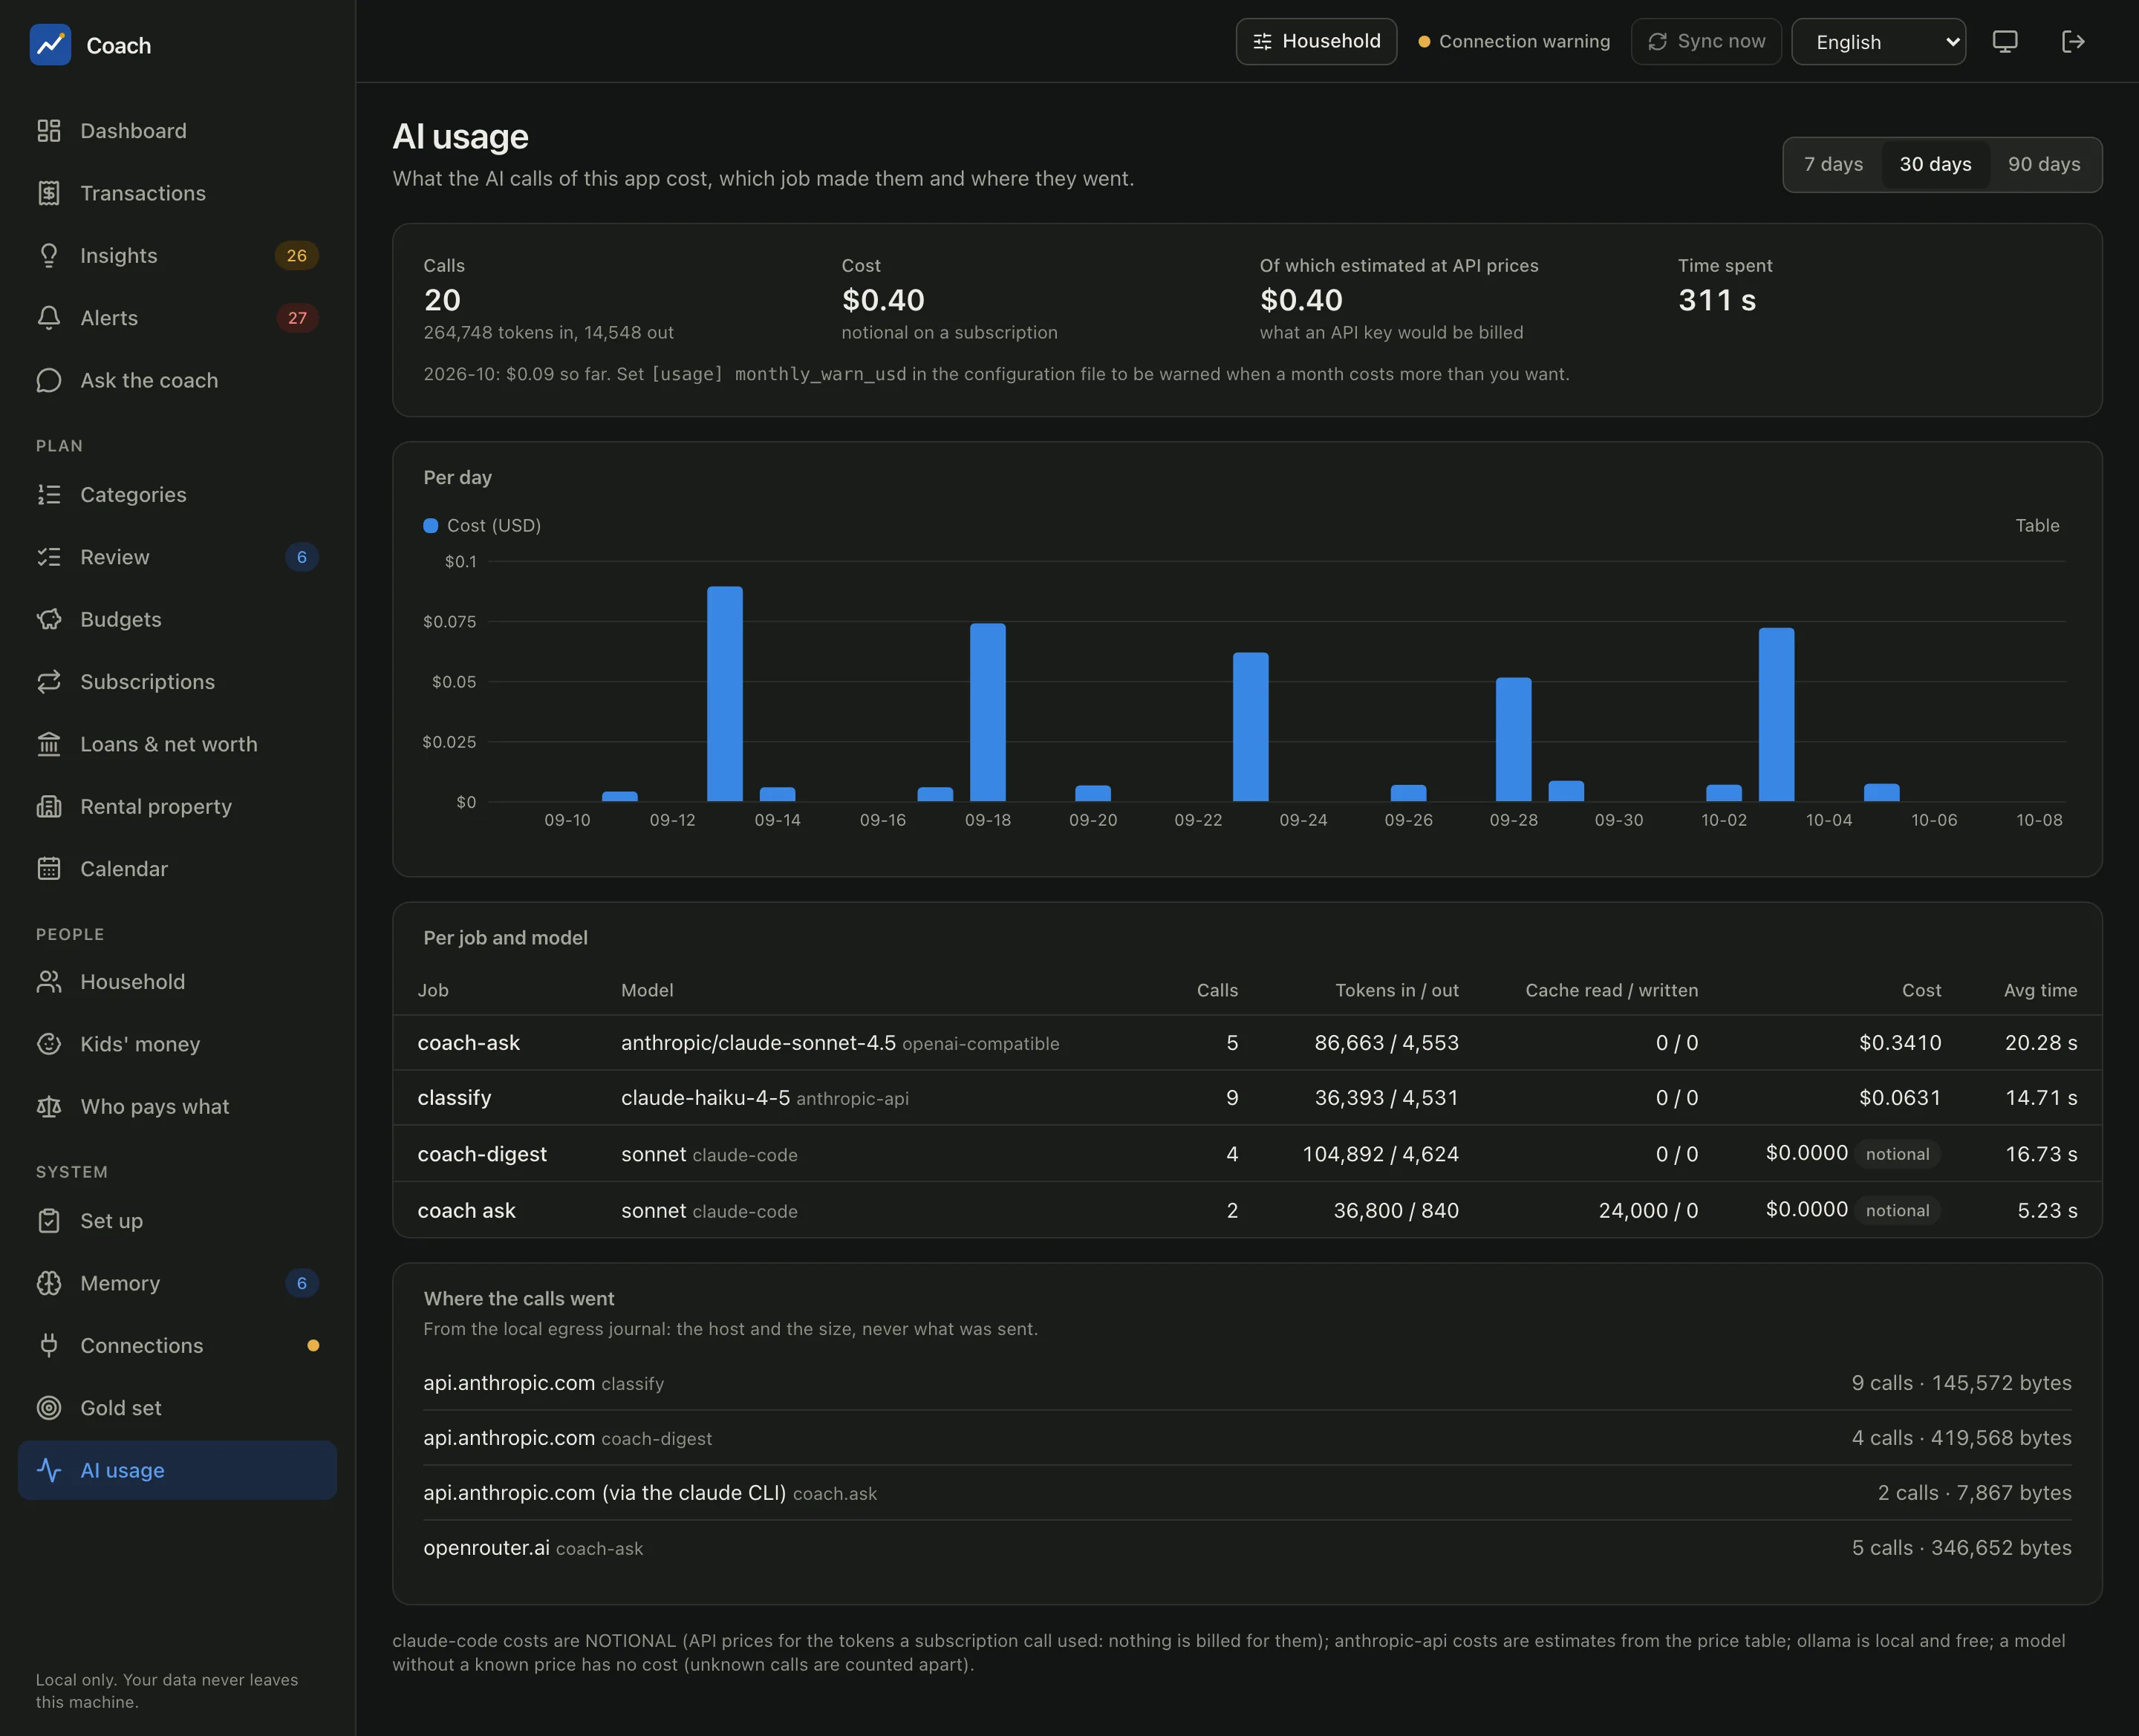Open the Review page
Viewport: 2139px width, 1736px height.
tap(177, 557)
